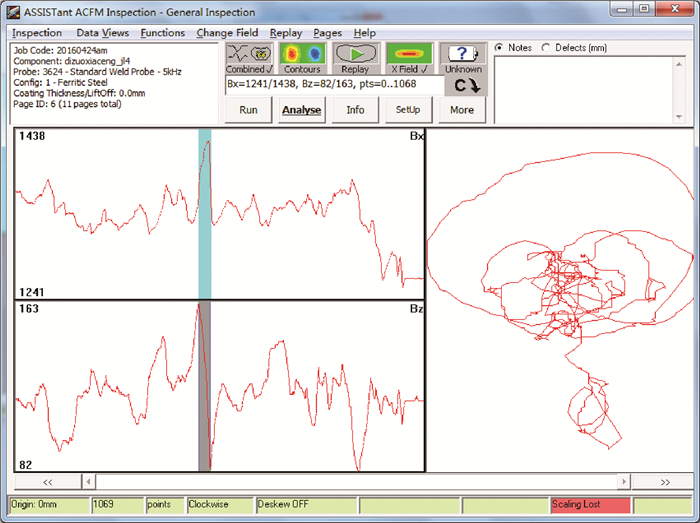Open the Data Views menu

(102, 33)
